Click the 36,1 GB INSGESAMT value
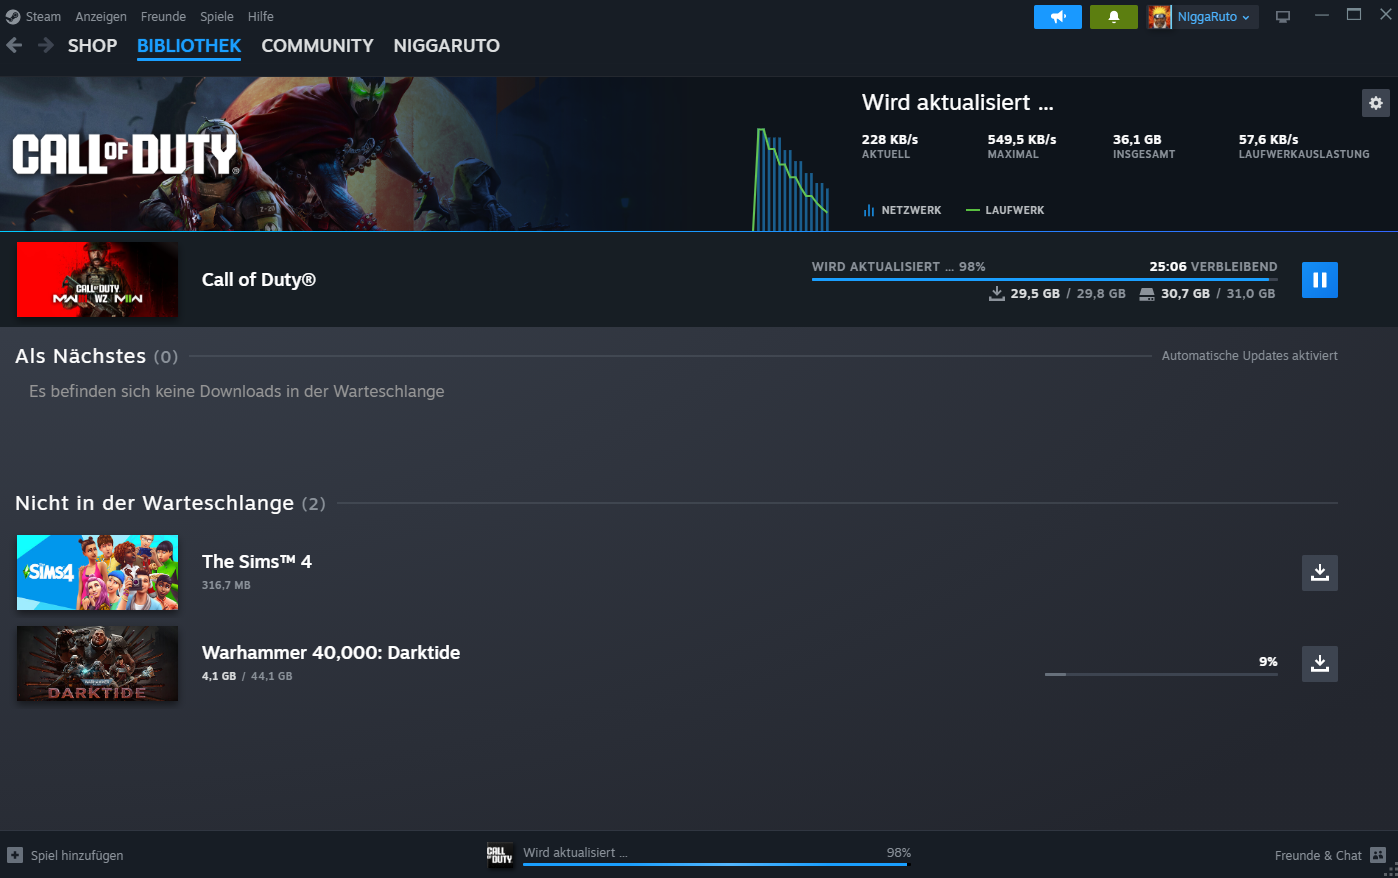1398x878 pixels. pyautogui.click(x=1137, y=140)
